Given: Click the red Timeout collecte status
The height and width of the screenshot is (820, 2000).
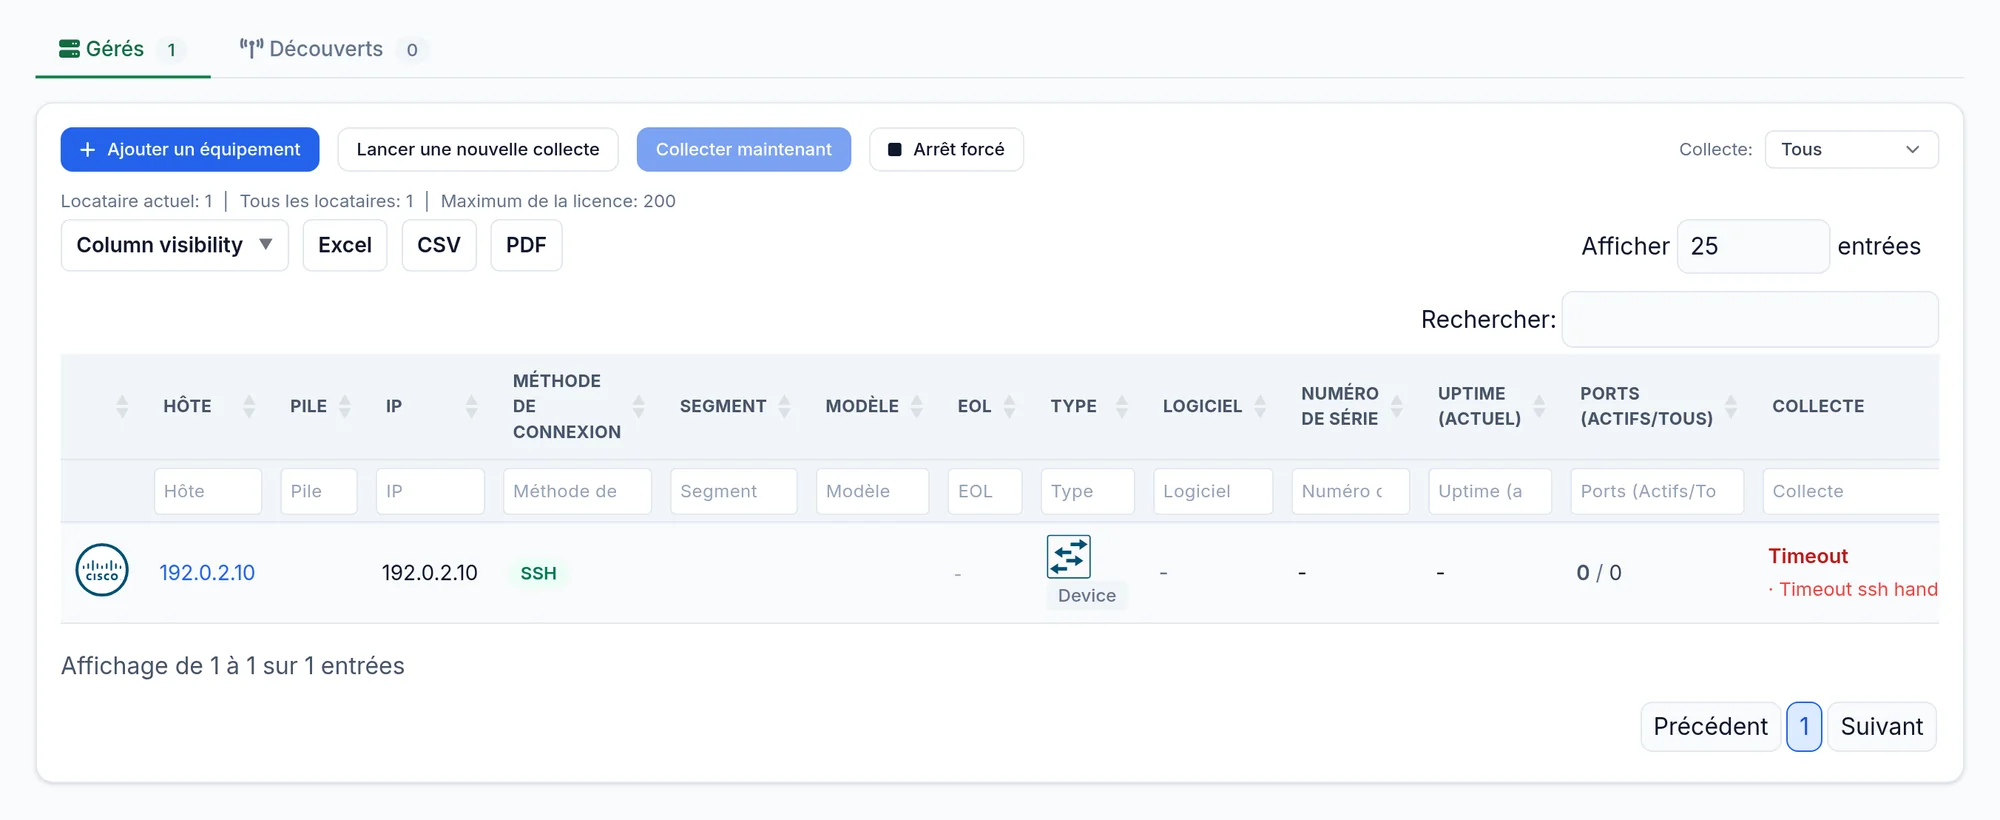Looking at the screenshot, I should pyautogui.click(x=1808, y=556).
